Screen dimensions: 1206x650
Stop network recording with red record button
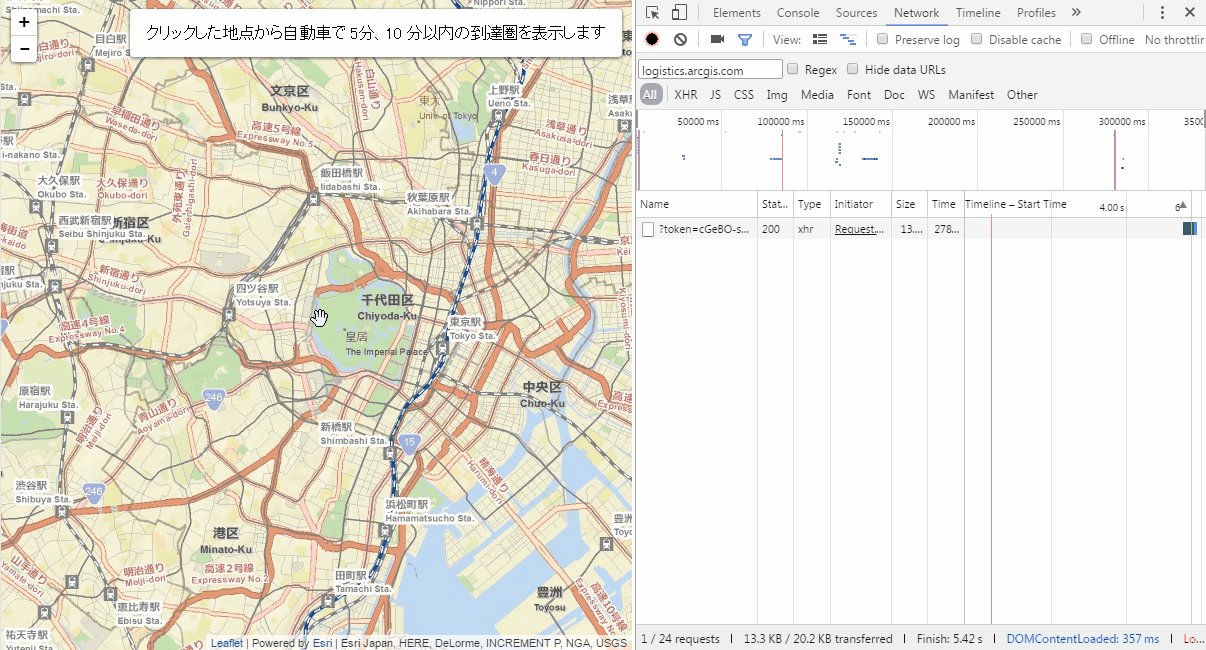point(652,39)
